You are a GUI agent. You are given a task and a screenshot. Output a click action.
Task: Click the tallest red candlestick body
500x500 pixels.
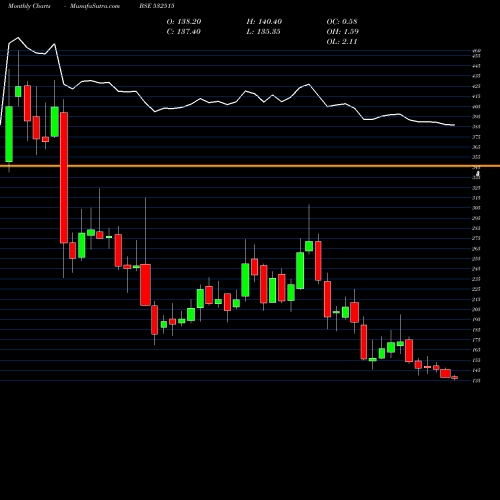[64, 178]
